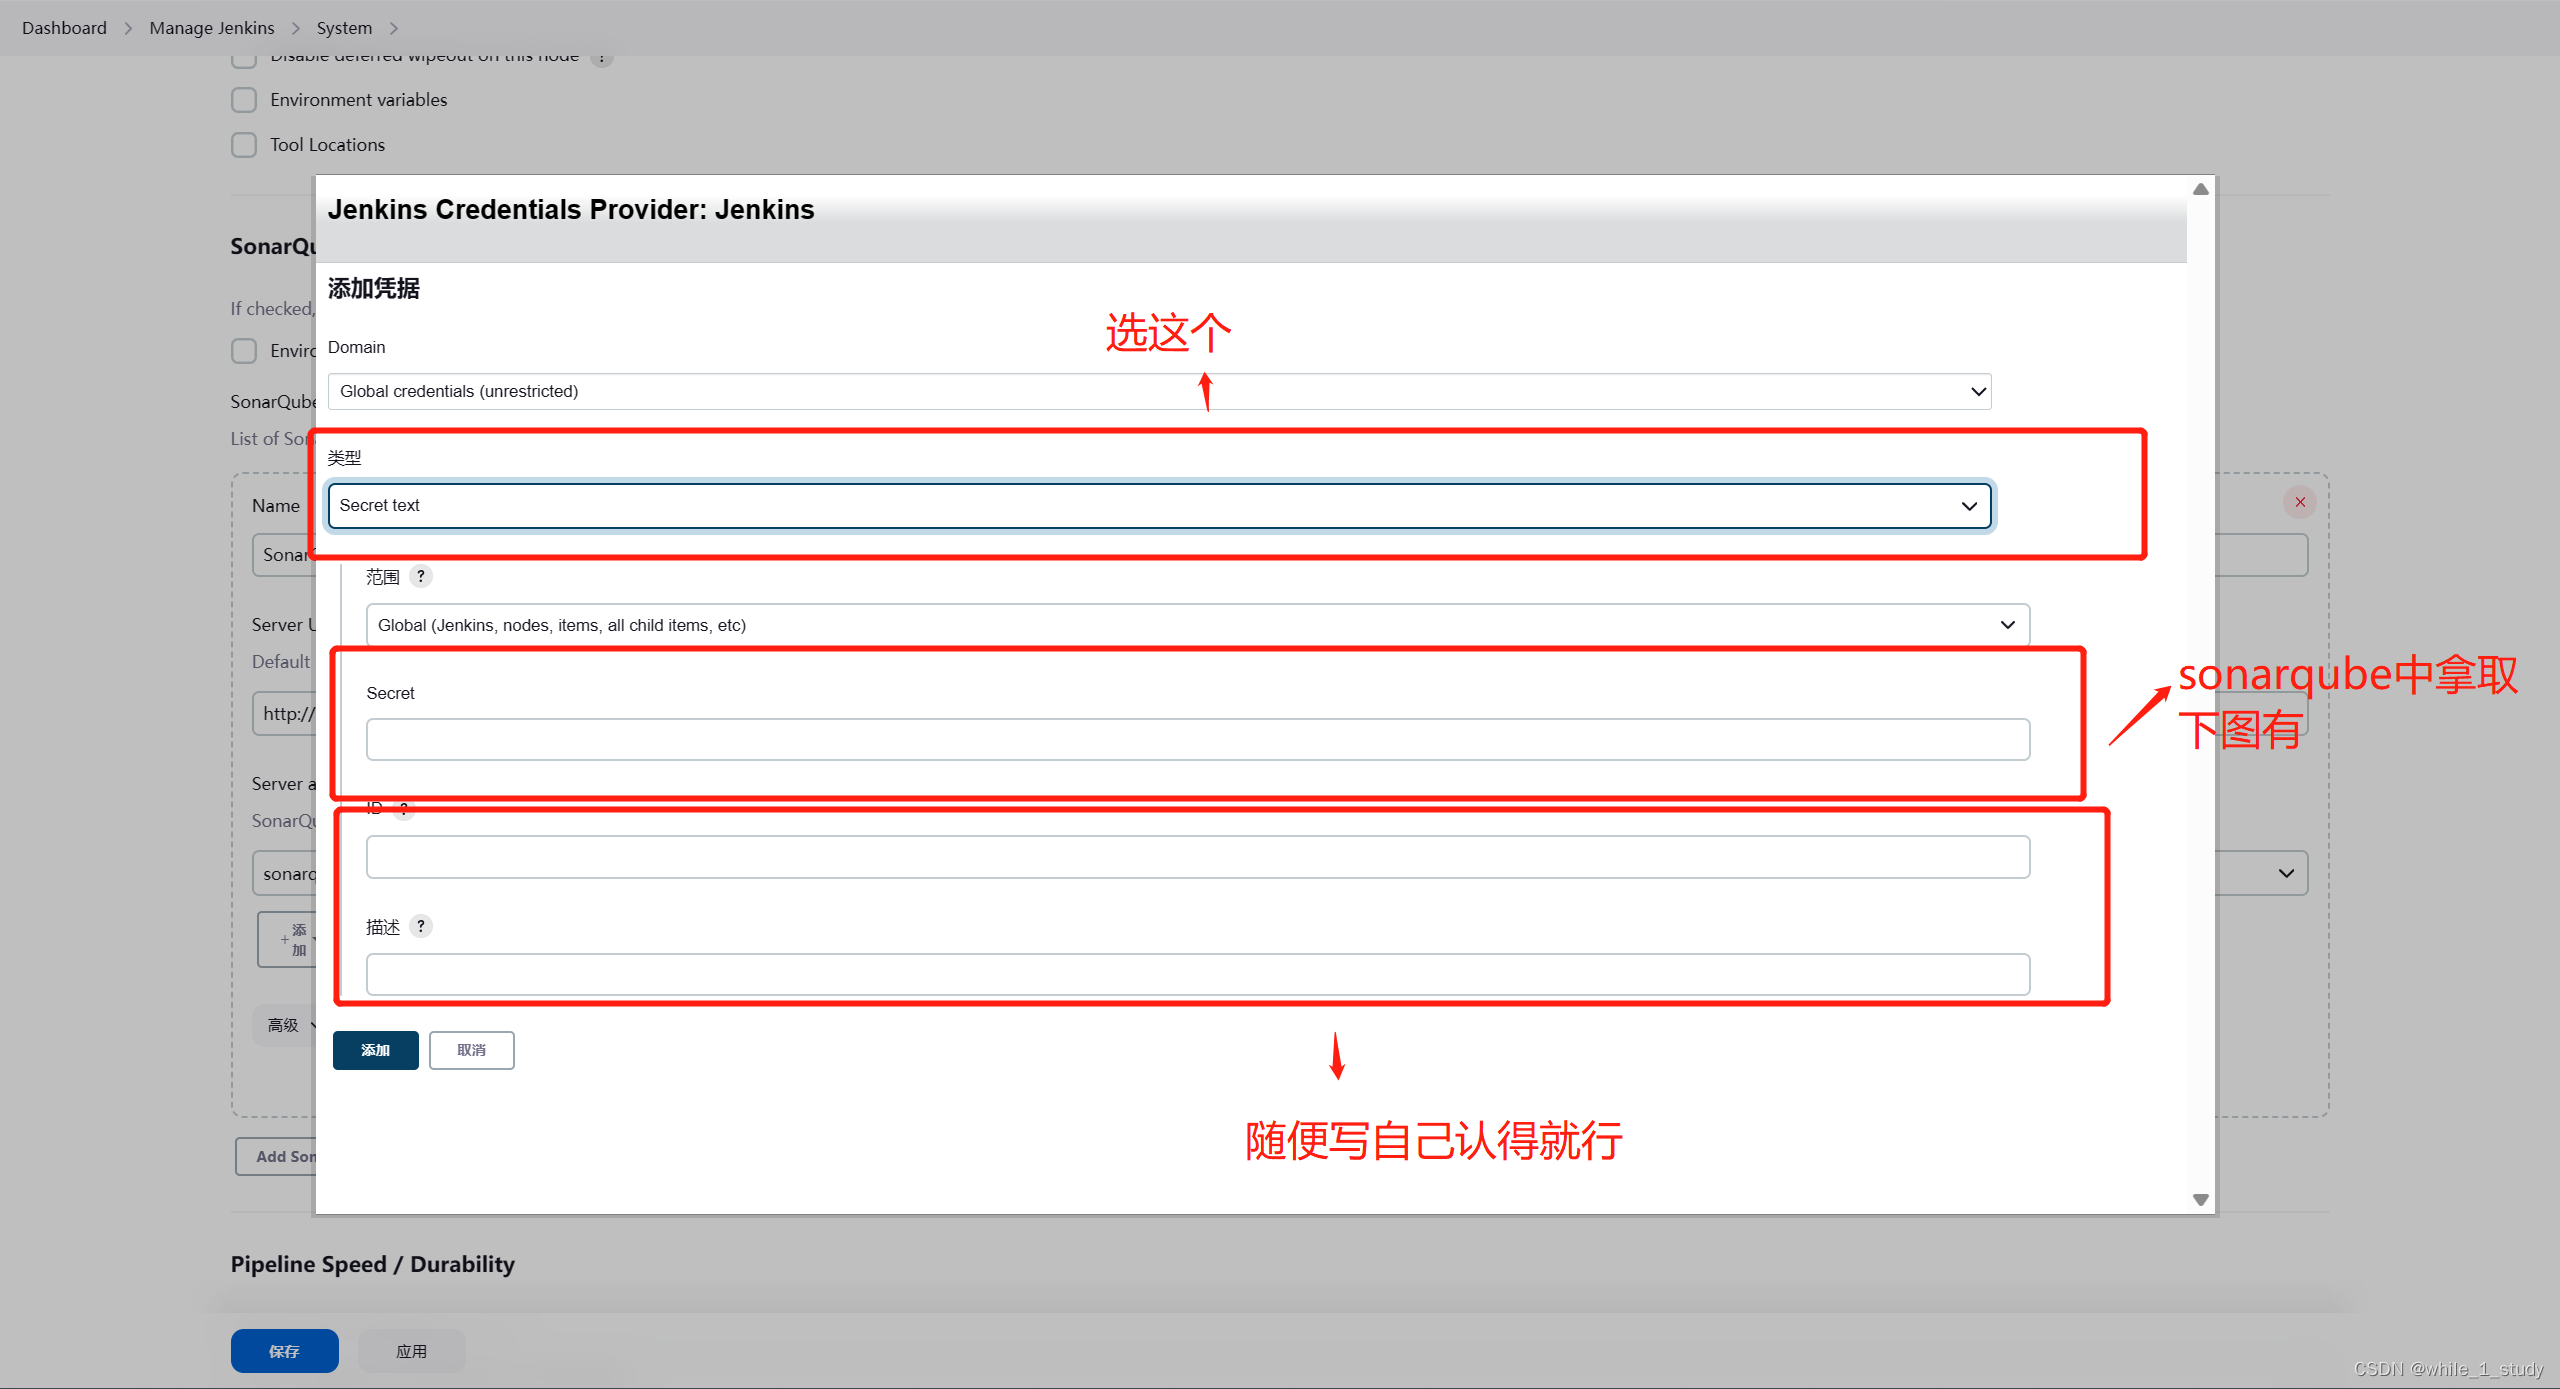
Task: Check the Tool Locations checkbox
Action: pos(244,145)
